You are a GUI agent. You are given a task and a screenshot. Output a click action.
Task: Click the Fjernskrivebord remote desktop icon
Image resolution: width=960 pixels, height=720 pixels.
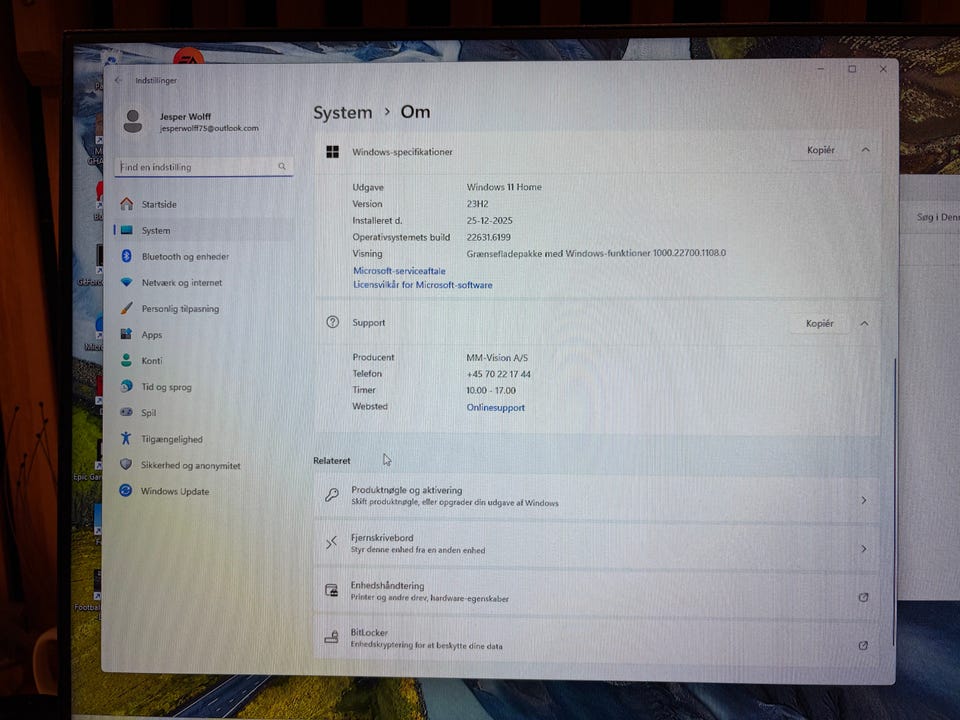[x=331, y=542]
